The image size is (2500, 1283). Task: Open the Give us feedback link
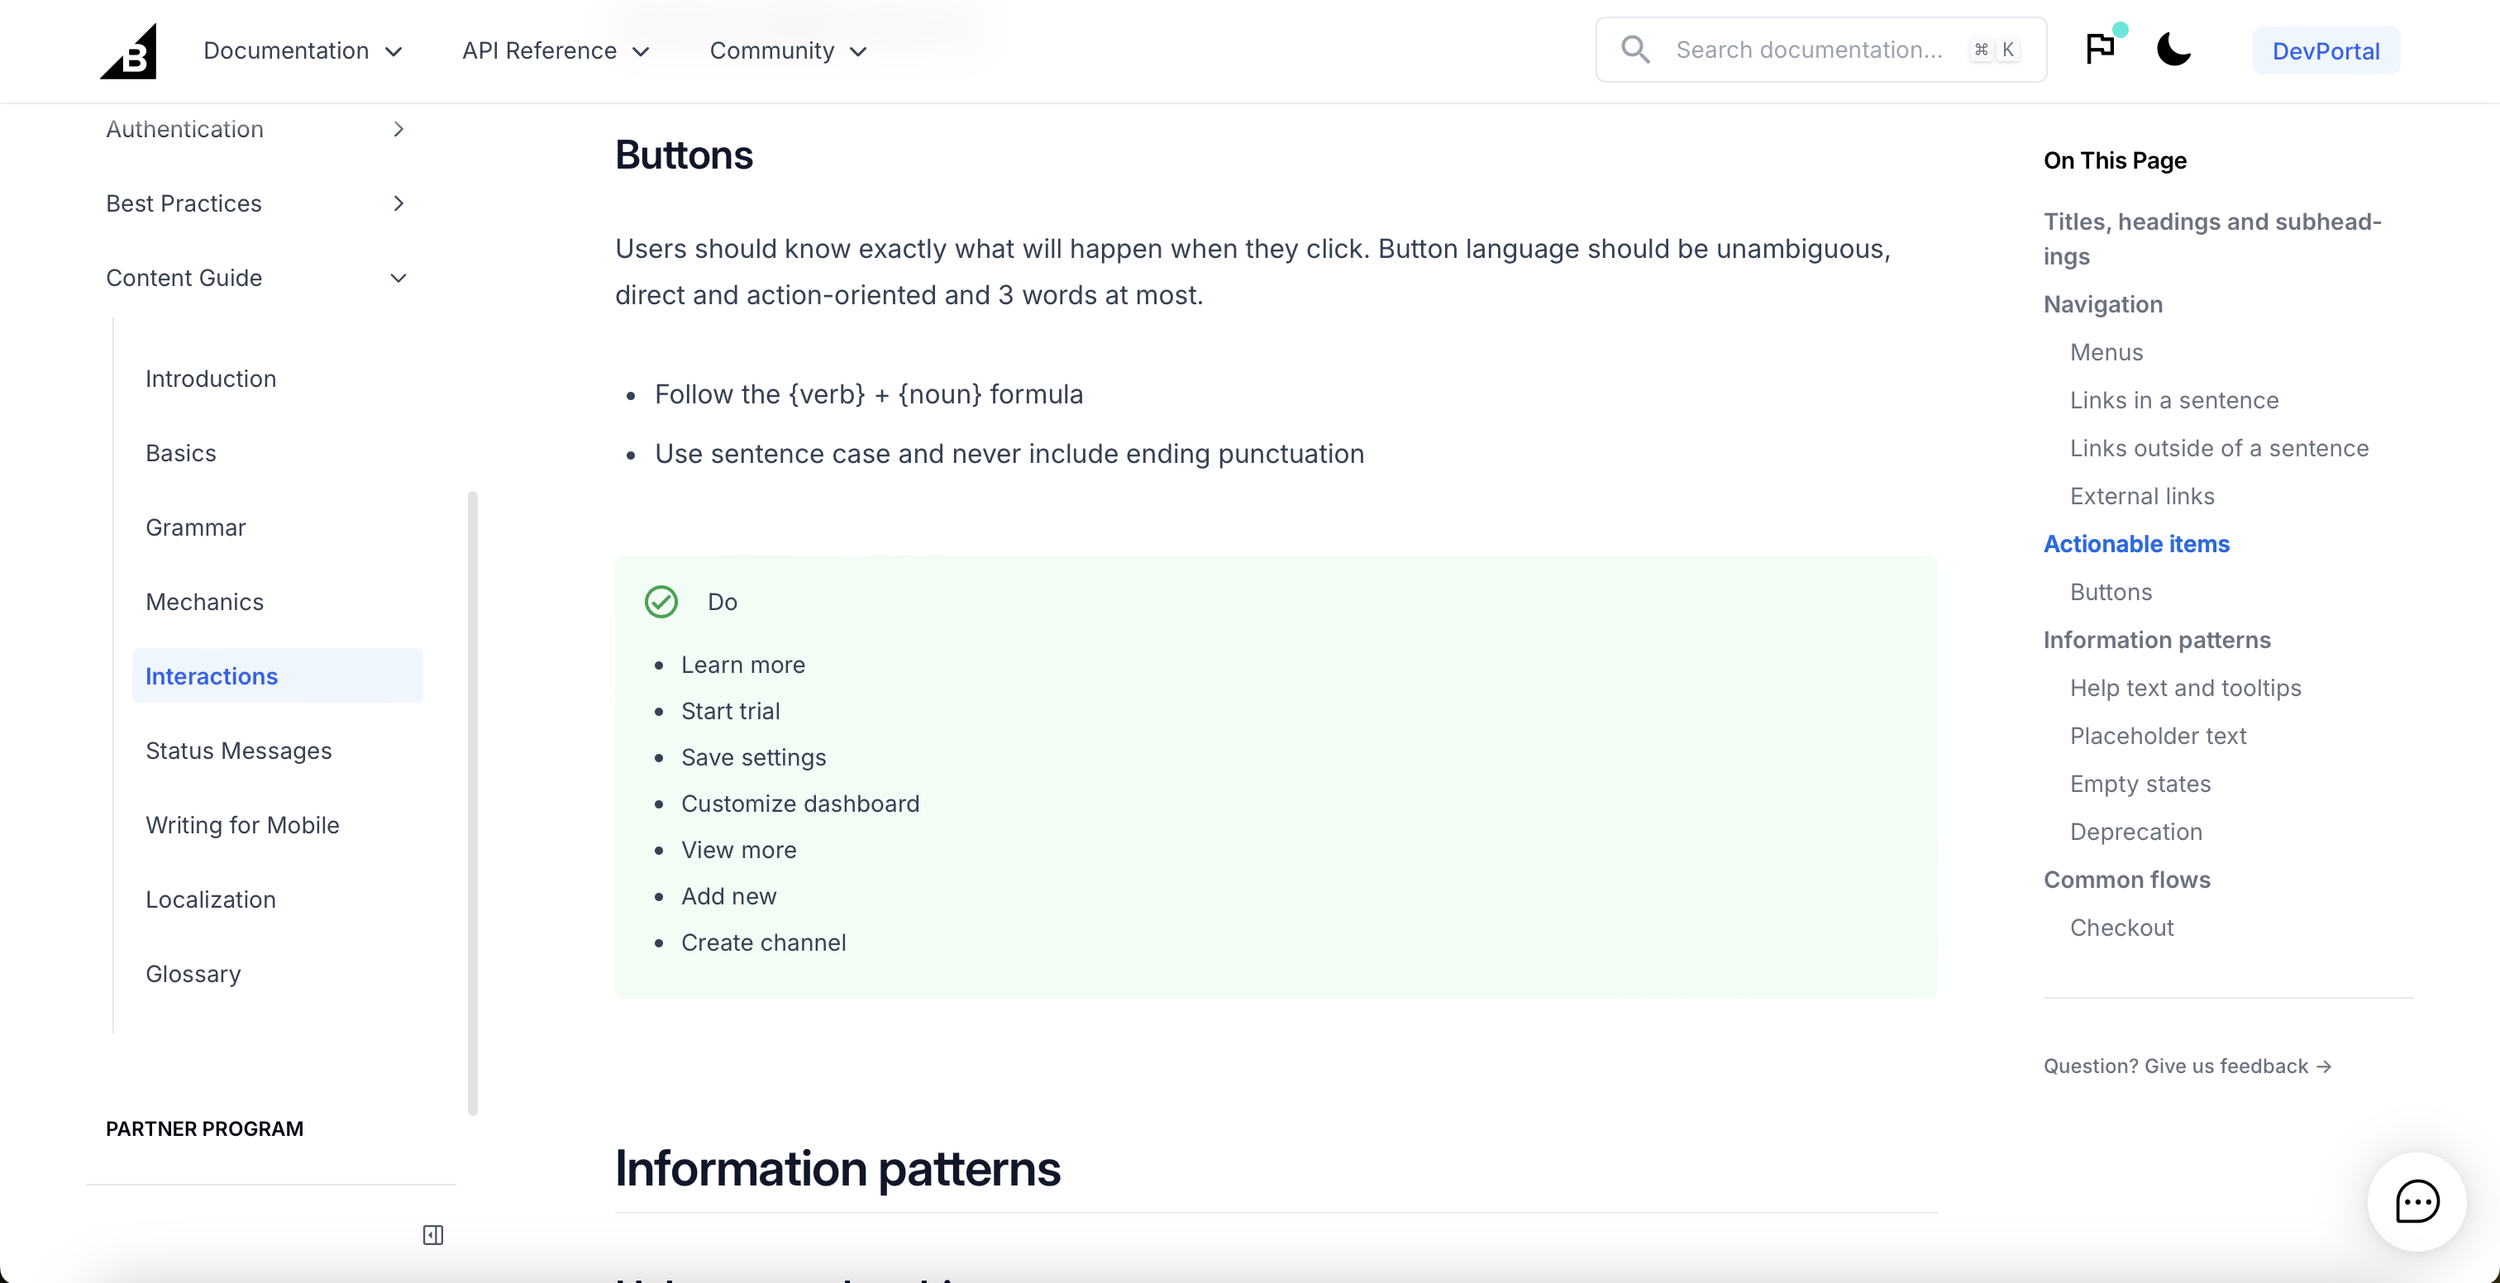point(2188,1066)
